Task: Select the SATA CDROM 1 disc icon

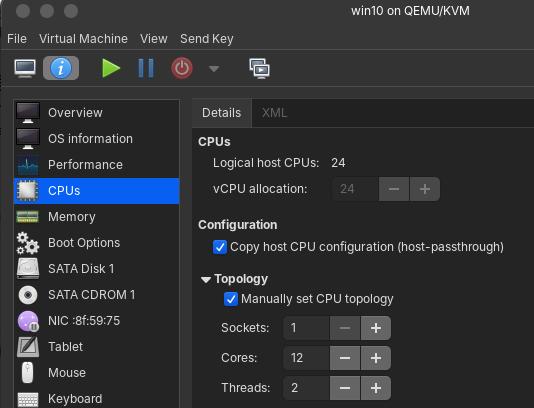Action: click(x=28, y=295)
